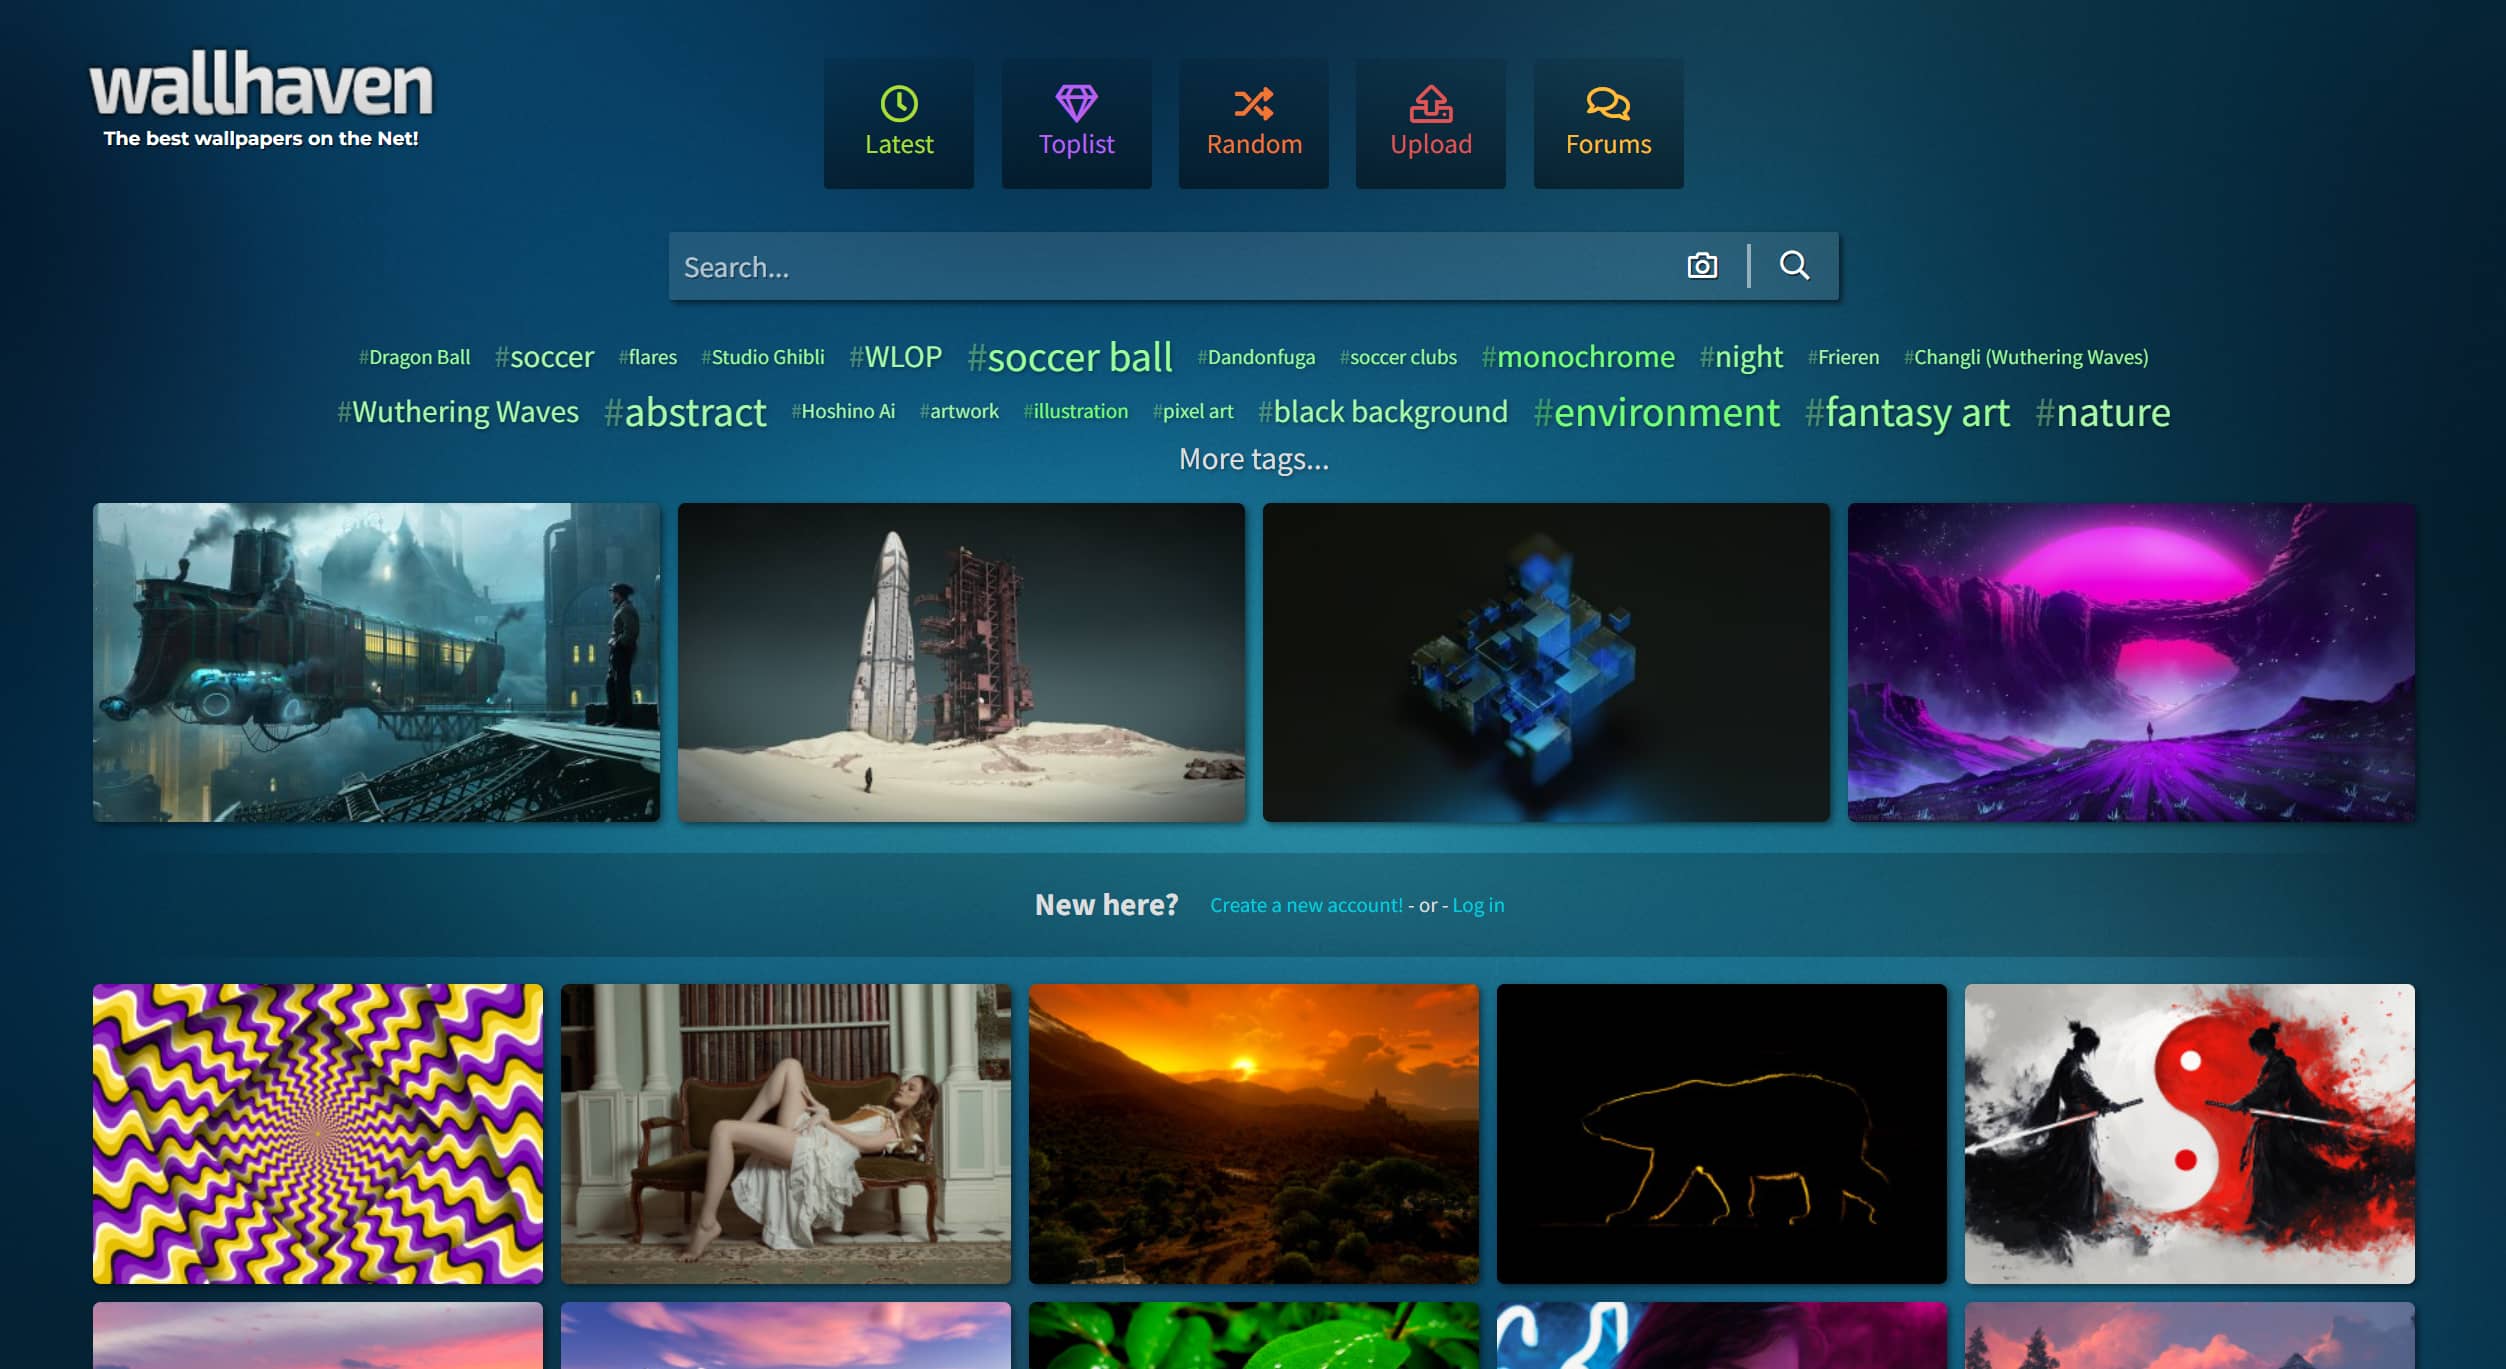Open the steampunk airship wallpaper thumbnail
Viewport: 2506px width, 1369px height.
click(x=376, y=662)
